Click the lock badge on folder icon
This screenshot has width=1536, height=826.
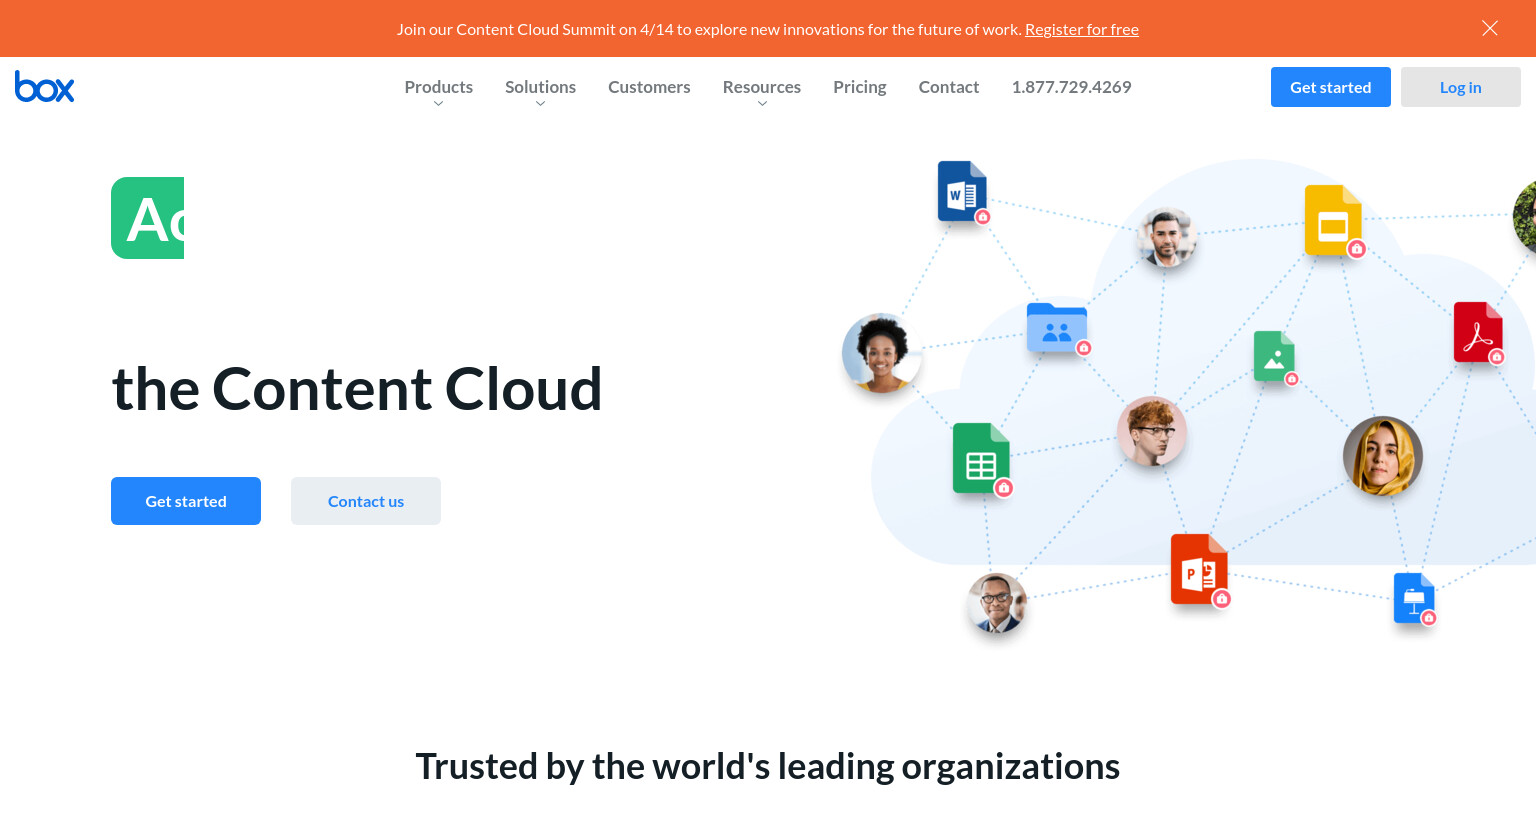point(1084,348)
